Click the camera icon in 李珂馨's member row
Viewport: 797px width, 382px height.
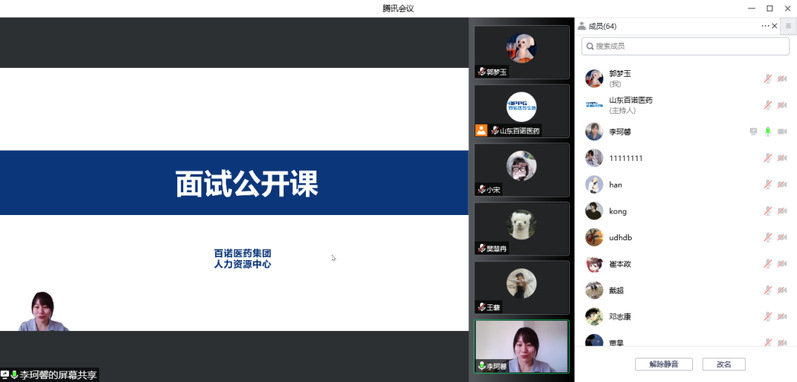point(782,132)
